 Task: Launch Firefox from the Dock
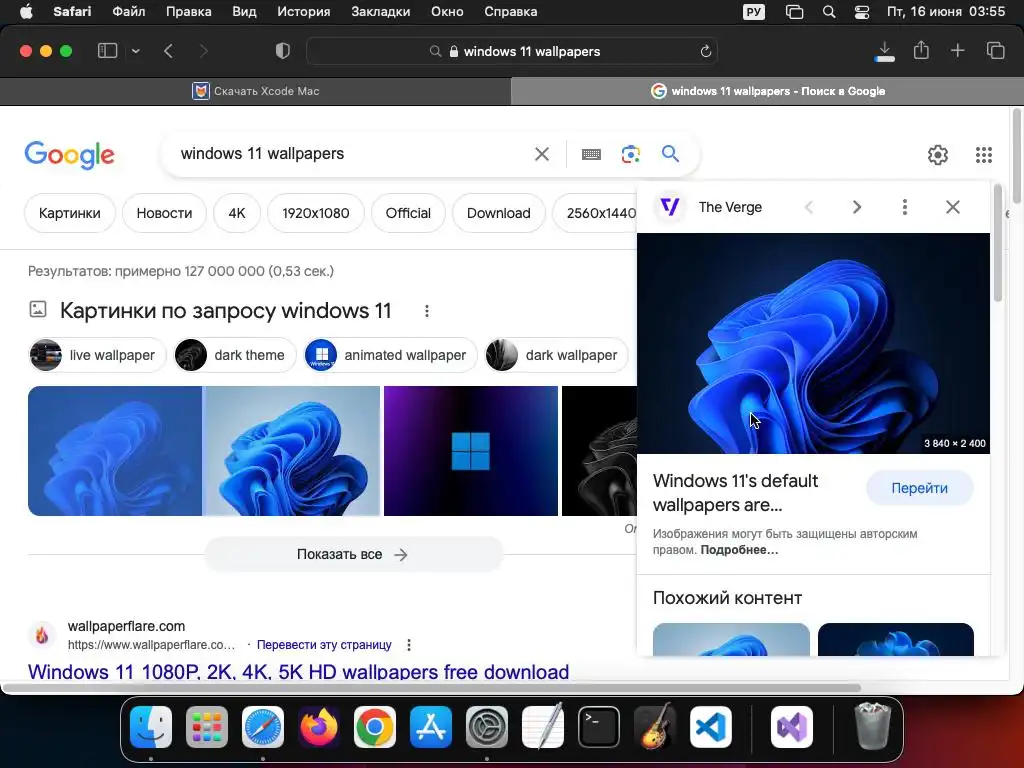(x=319, y=727)
